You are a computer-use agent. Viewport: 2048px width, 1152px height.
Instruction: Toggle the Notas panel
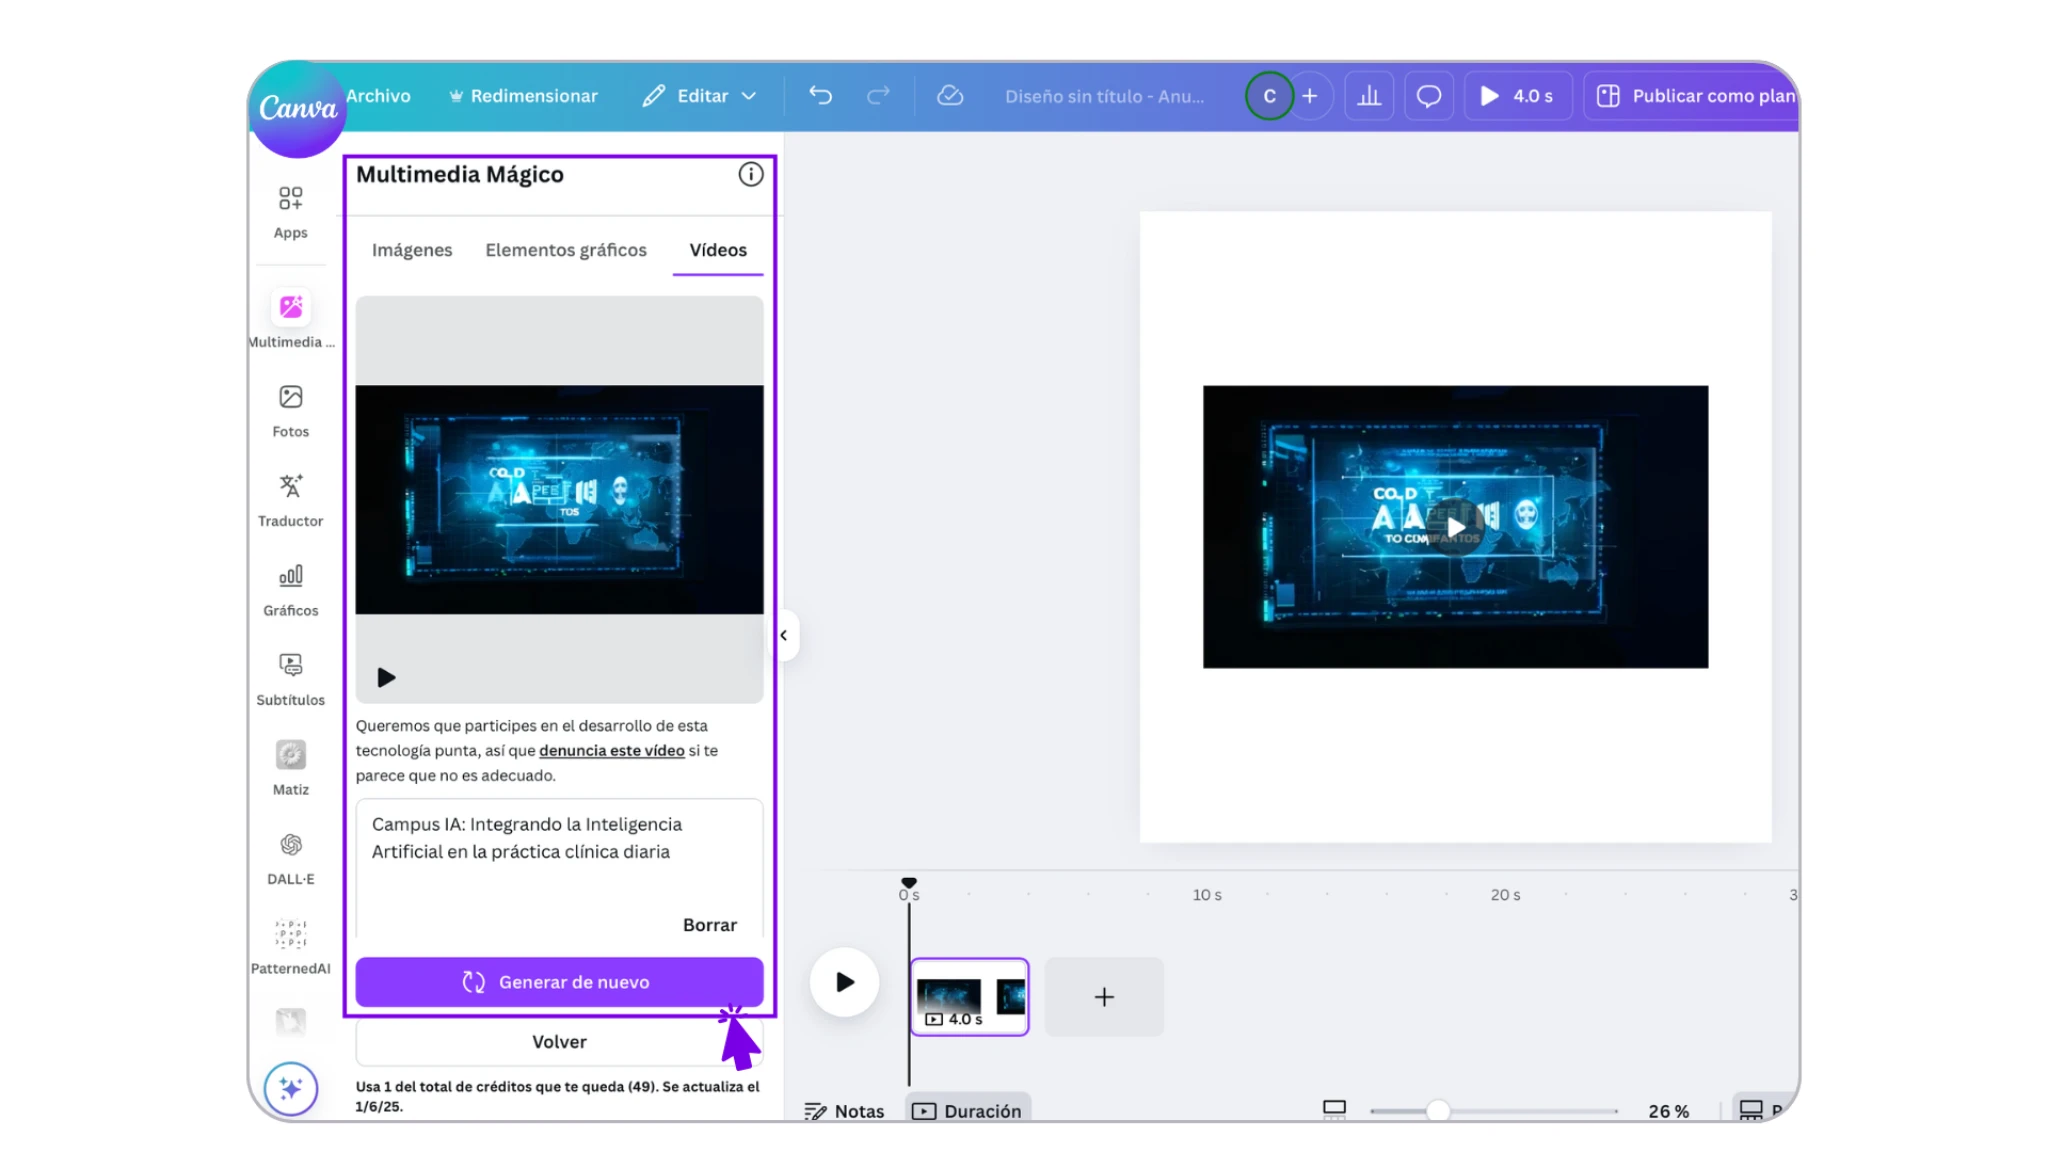[844, 1110]
